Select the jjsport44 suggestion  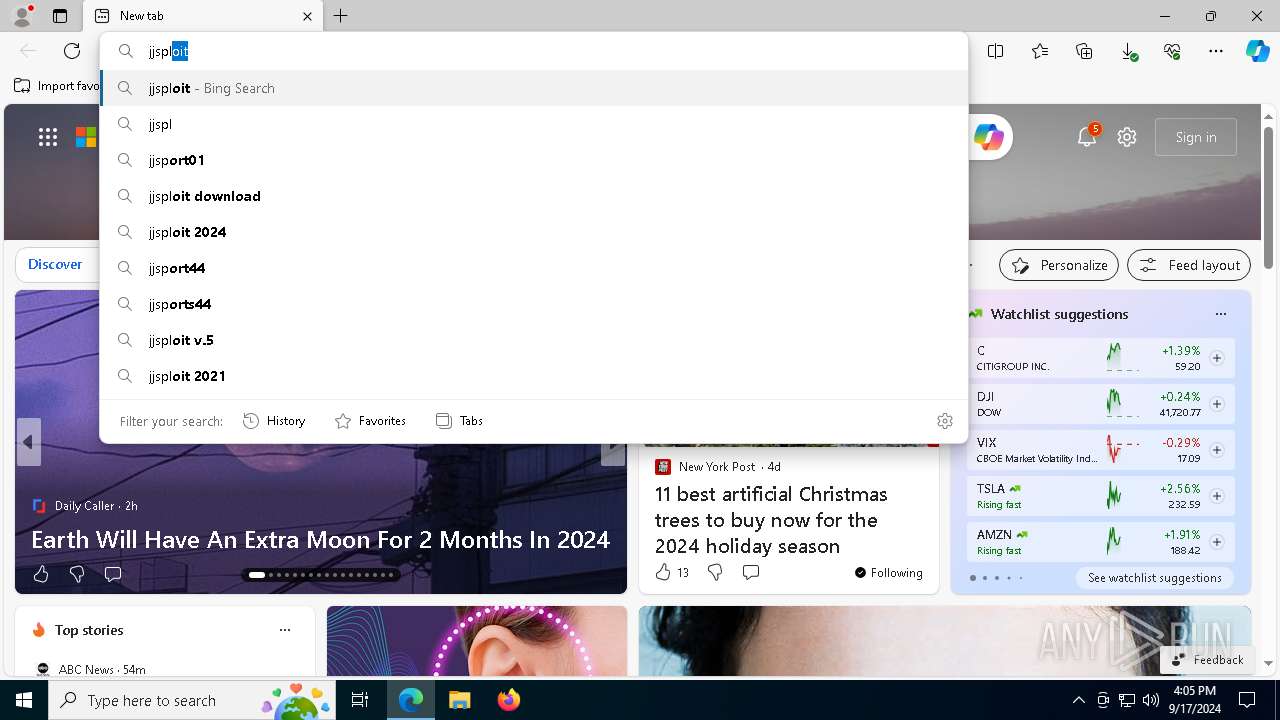534,268
